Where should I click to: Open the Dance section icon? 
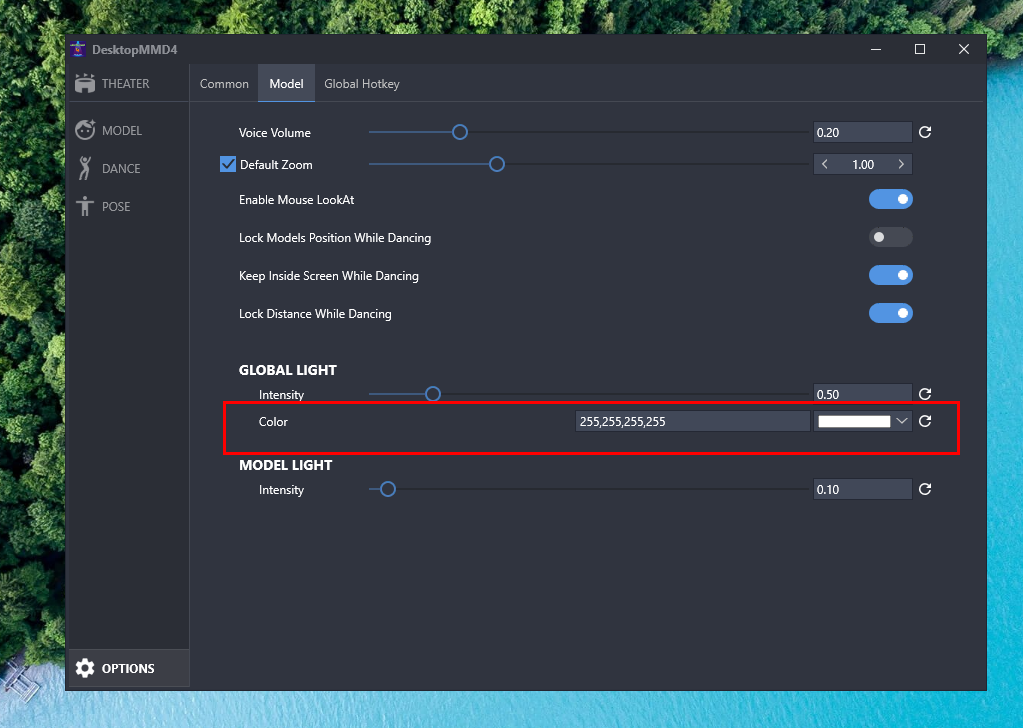click(x=85, y=168)
